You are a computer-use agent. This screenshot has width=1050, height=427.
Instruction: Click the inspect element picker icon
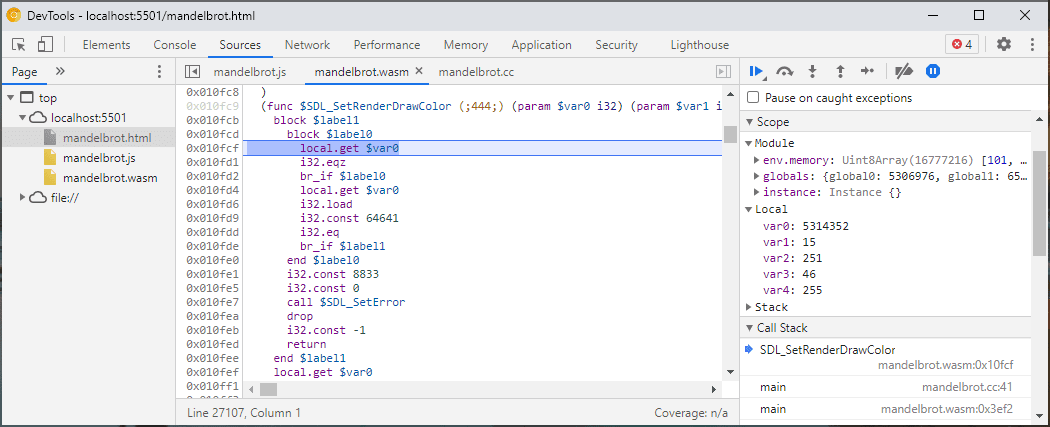[19, 45]
